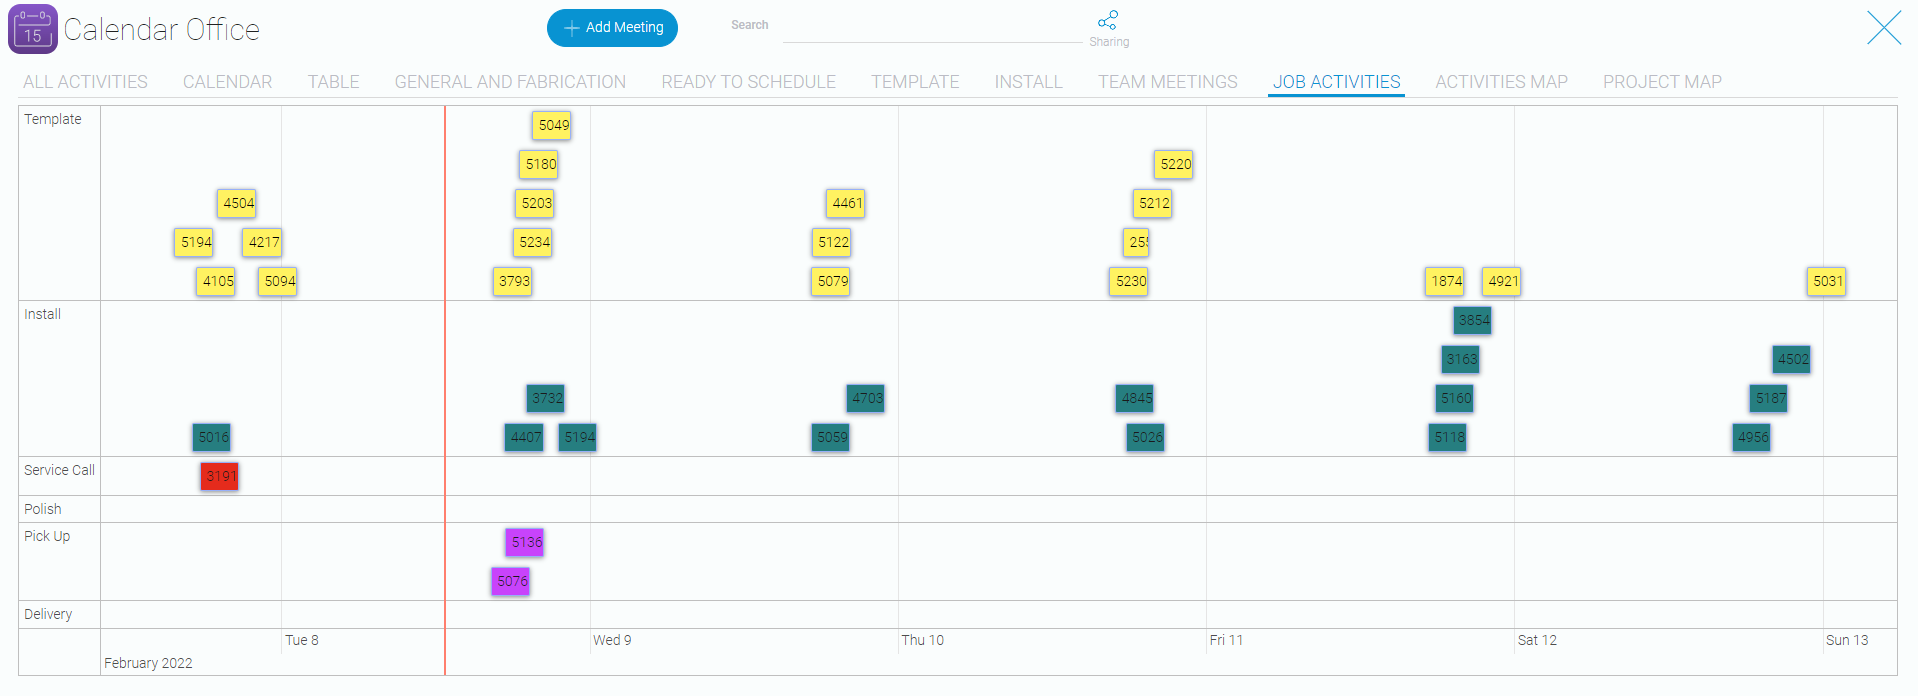Open template job 5031 on Sunday
The height and width of the screenshot is (696, 1918).
(x=1827, y=281)
